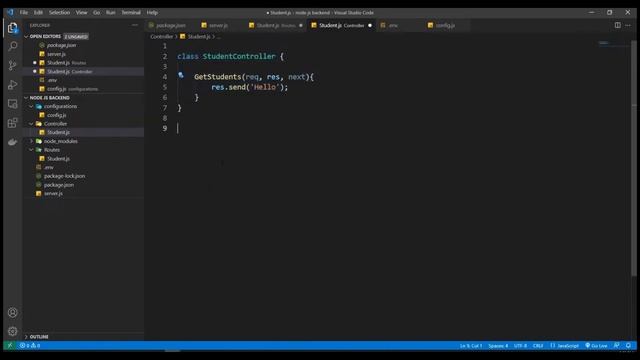Image resolution: width=640 pixels, height=360 pixels.
Task: Collapse the NODE JS BACKEND section
Action: (x=26, y=98)
